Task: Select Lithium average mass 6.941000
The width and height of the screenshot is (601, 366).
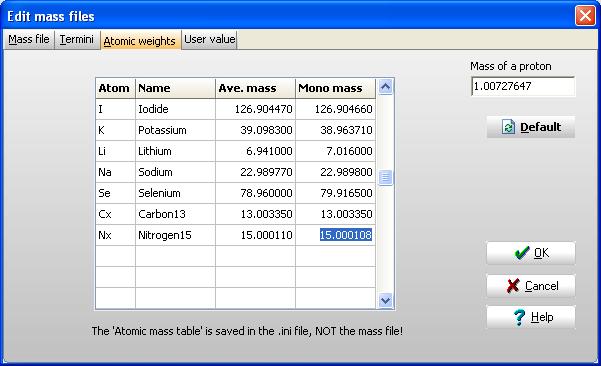Action: (255, 151)
